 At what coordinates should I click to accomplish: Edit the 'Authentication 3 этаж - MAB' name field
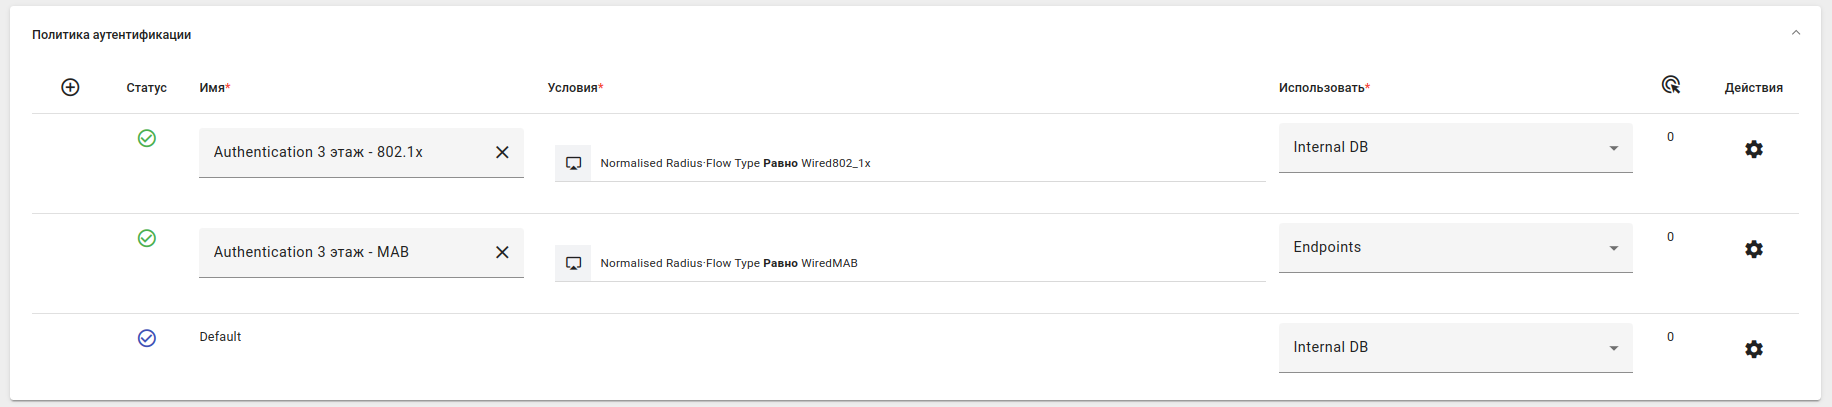[340, 252]
